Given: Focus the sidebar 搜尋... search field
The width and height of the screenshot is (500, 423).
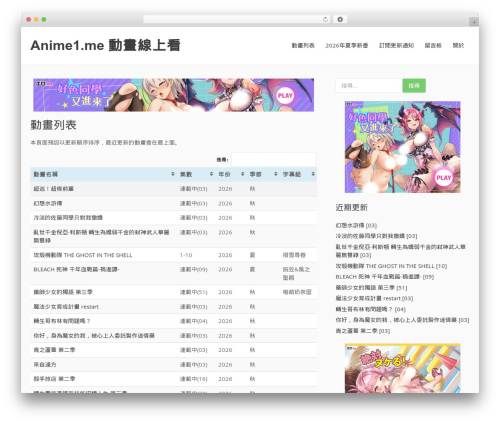Looking at the screenshot, I should click(x=369, y=86).
